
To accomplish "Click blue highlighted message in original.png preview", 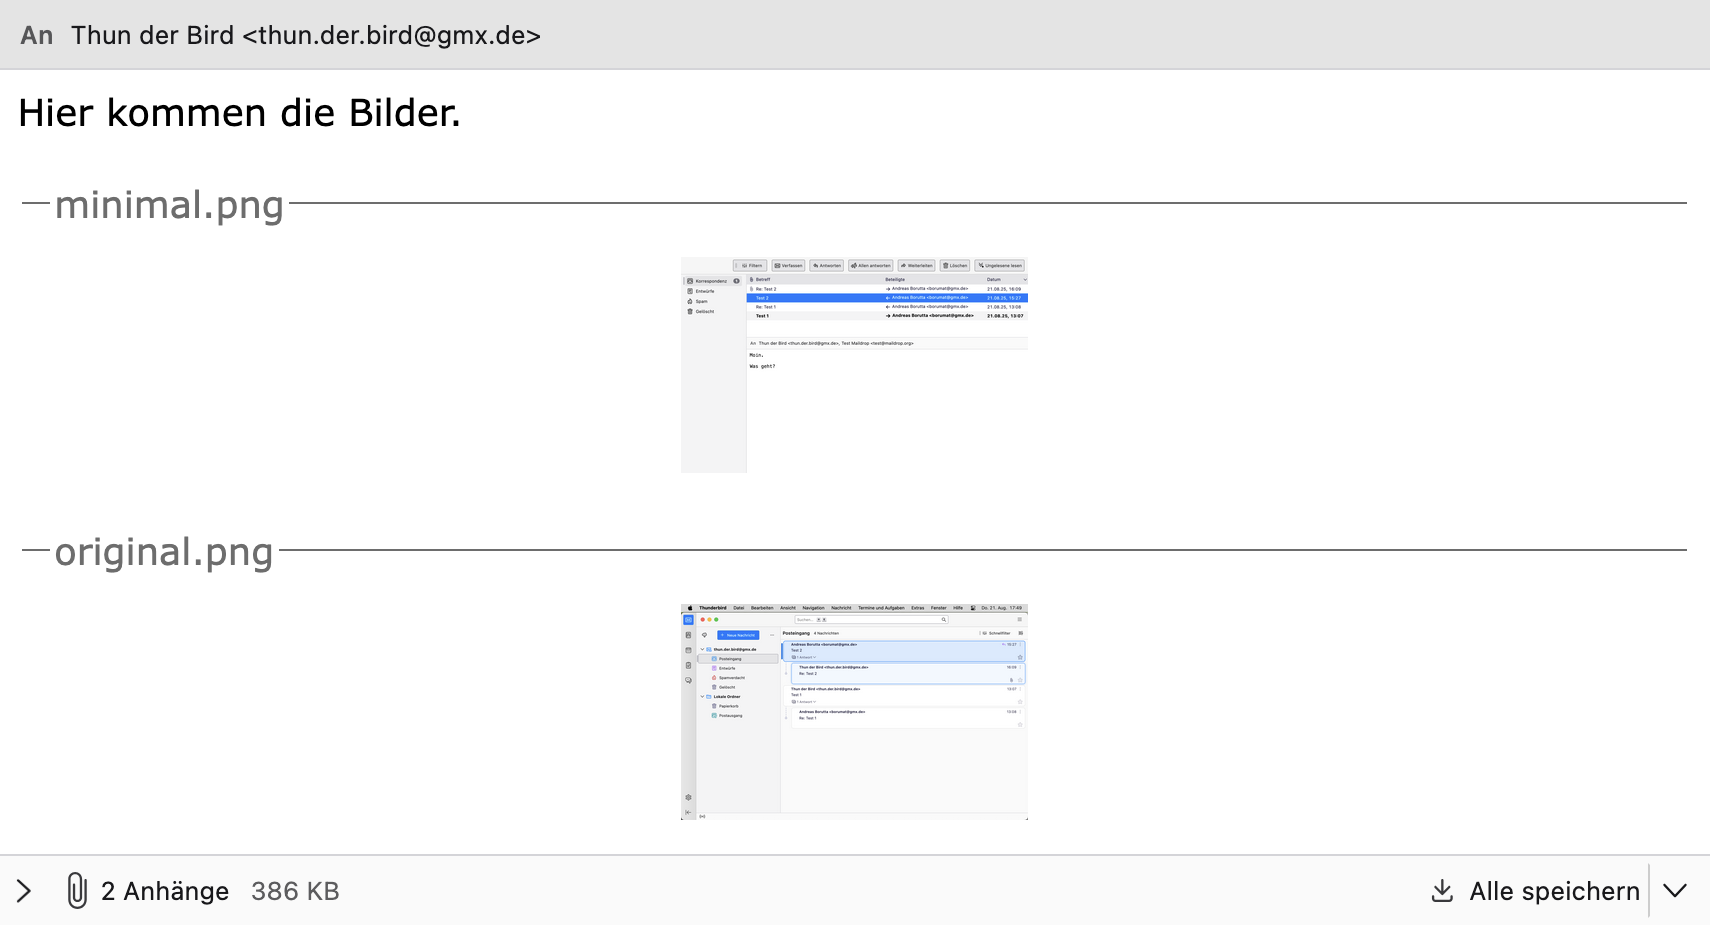I will tap(903, 650).
